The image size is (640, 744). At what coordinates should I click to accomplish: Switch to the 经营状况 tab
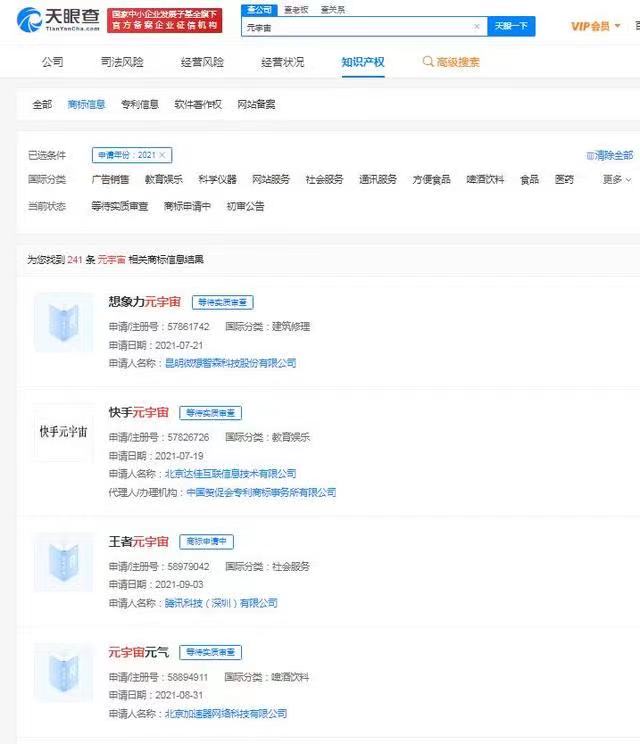[x=283, y=62]
